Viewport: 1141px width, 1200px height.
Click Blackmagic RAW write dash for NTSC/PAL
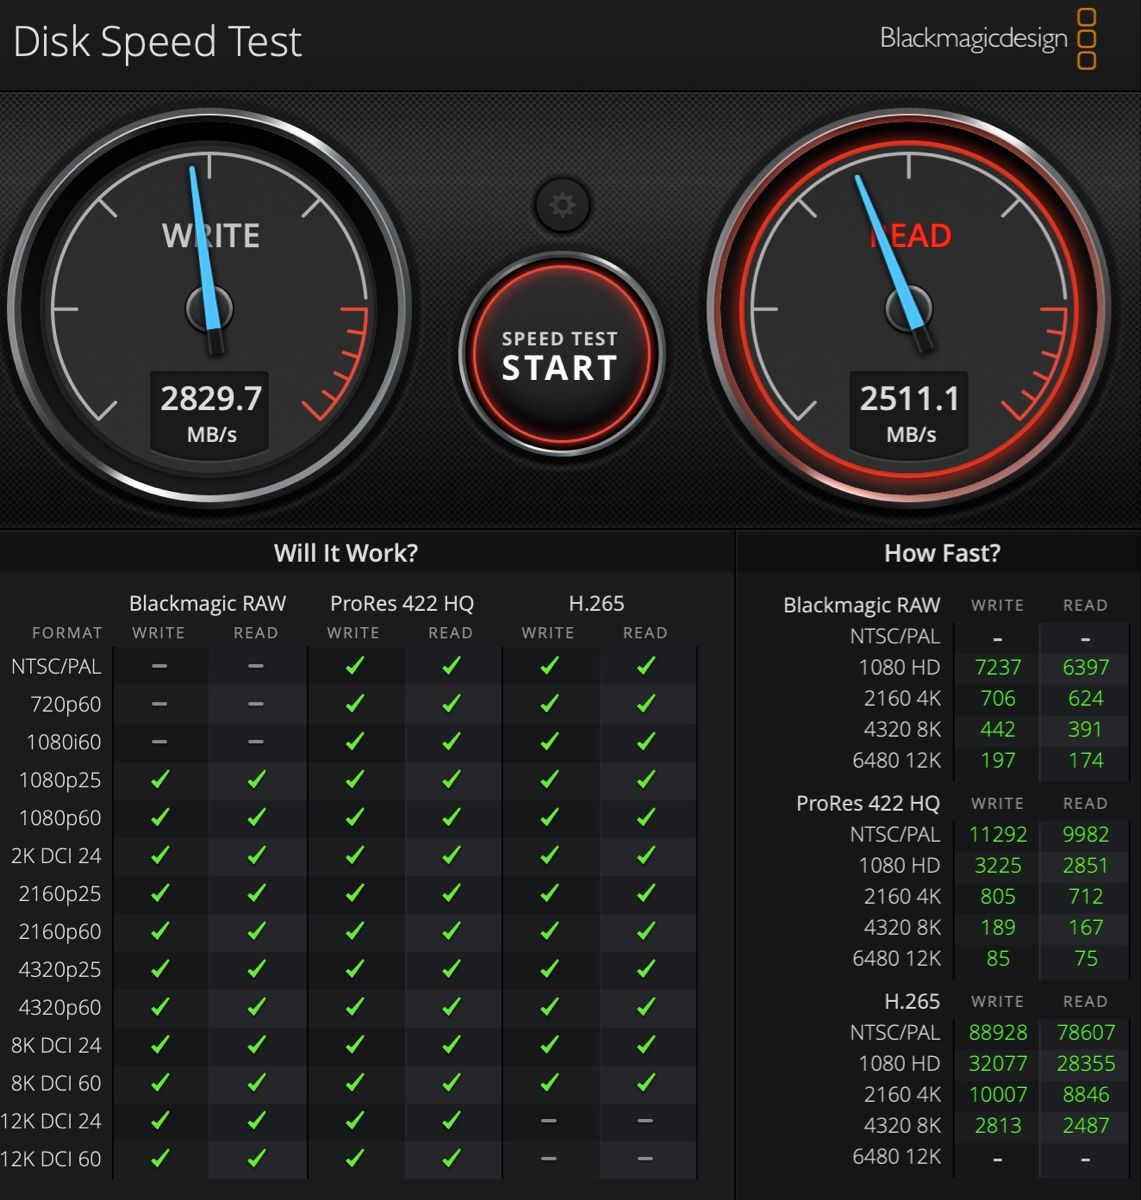(x=159, y=665)
